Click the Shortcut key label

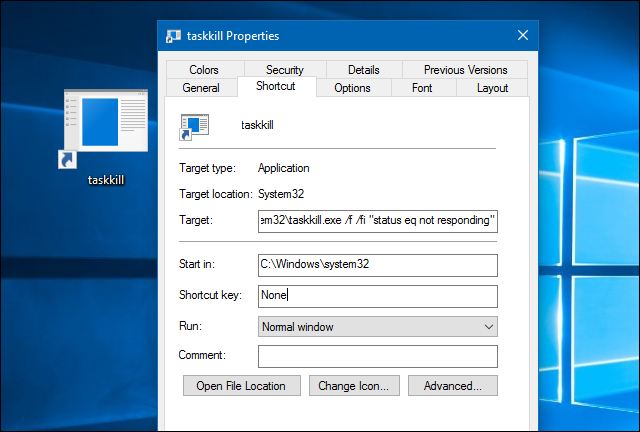[x=210, y=295]
